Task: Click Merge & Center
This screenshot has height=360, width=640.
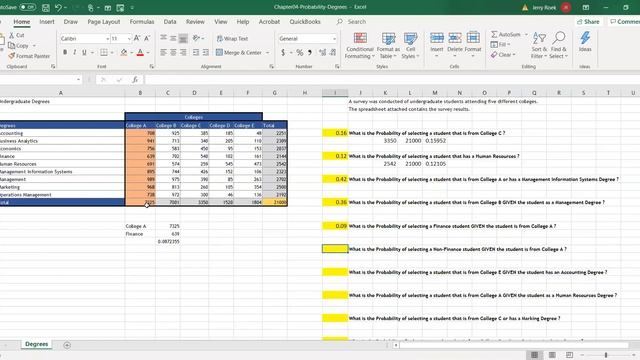Action: click(239, 52)
